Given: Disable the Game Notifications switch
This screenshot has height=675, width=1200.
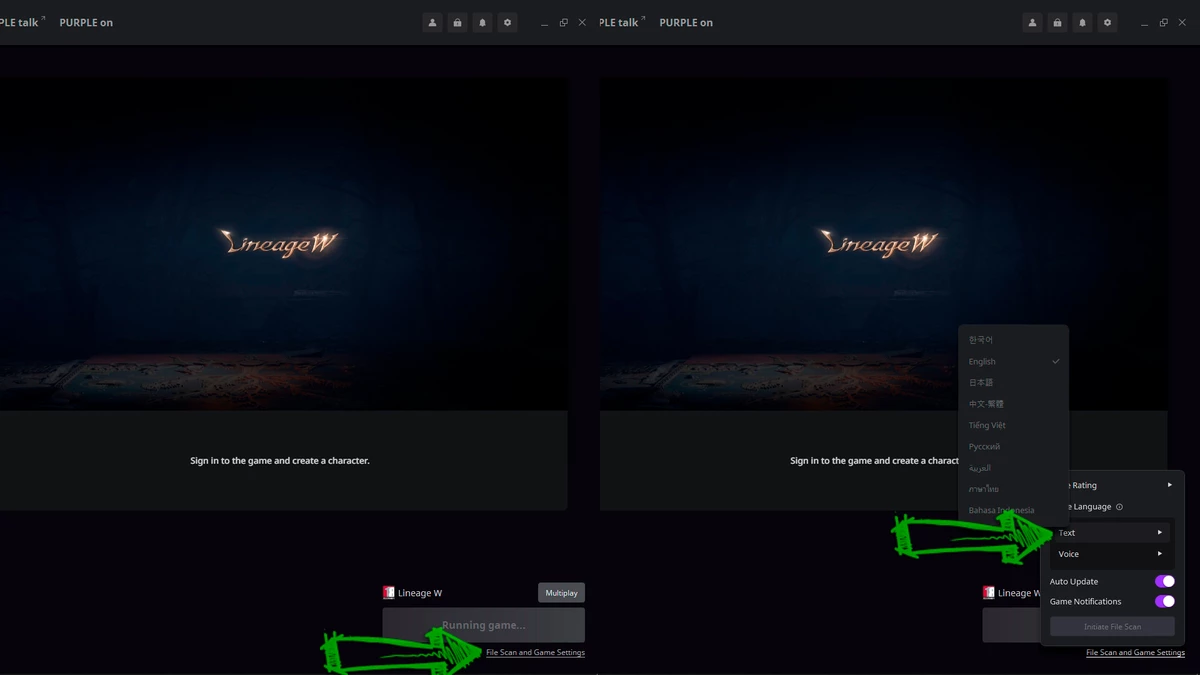Looking at the screenshot, I should pos(1164,601).
